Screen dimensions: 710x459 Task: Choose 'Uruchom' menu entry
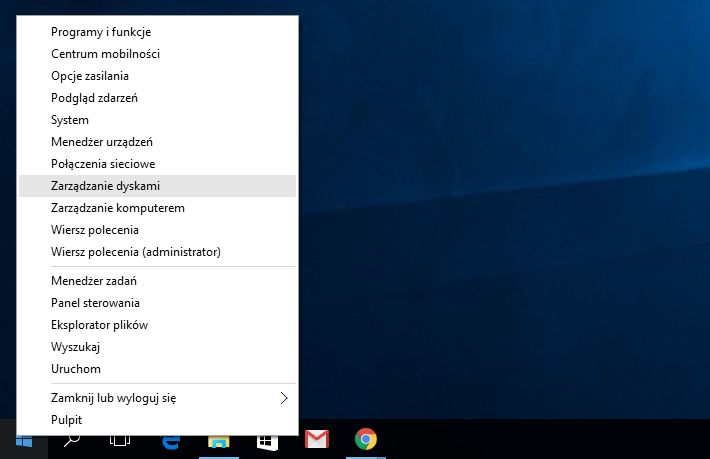pos(157,369)
